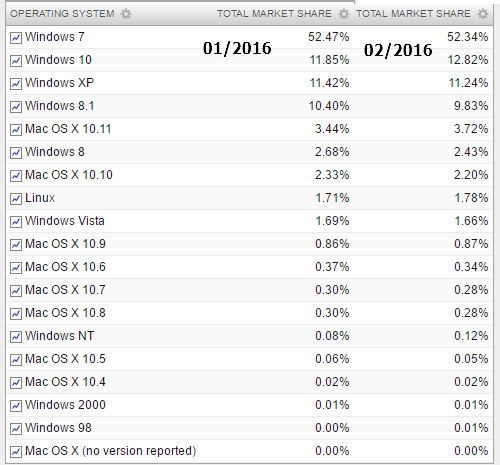Open the trend chart icon for Windows 10
This screenshot has width=500, height=465.
[x=16, y=61]
